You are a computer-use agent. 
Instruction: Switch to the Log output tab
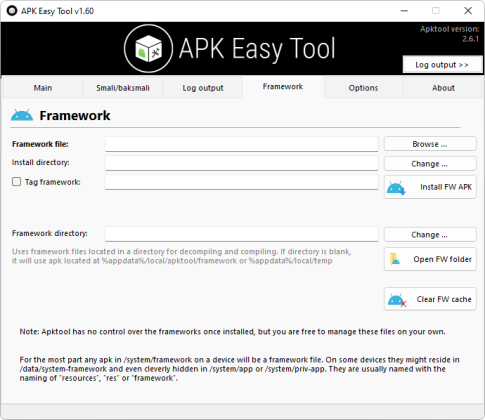point(203,88)
